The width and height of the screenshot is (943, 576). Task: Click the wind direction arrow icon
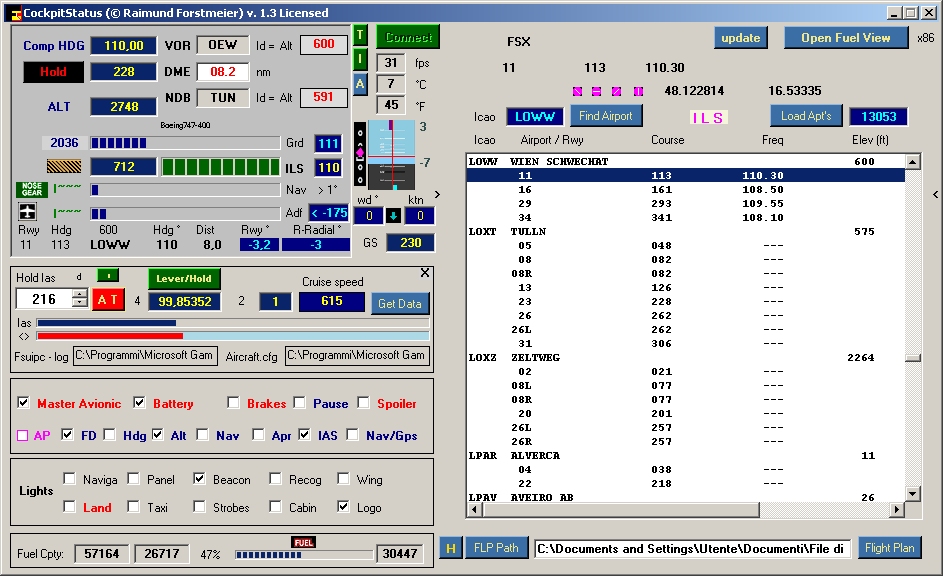pyautogui.click(x=393, y=216)
